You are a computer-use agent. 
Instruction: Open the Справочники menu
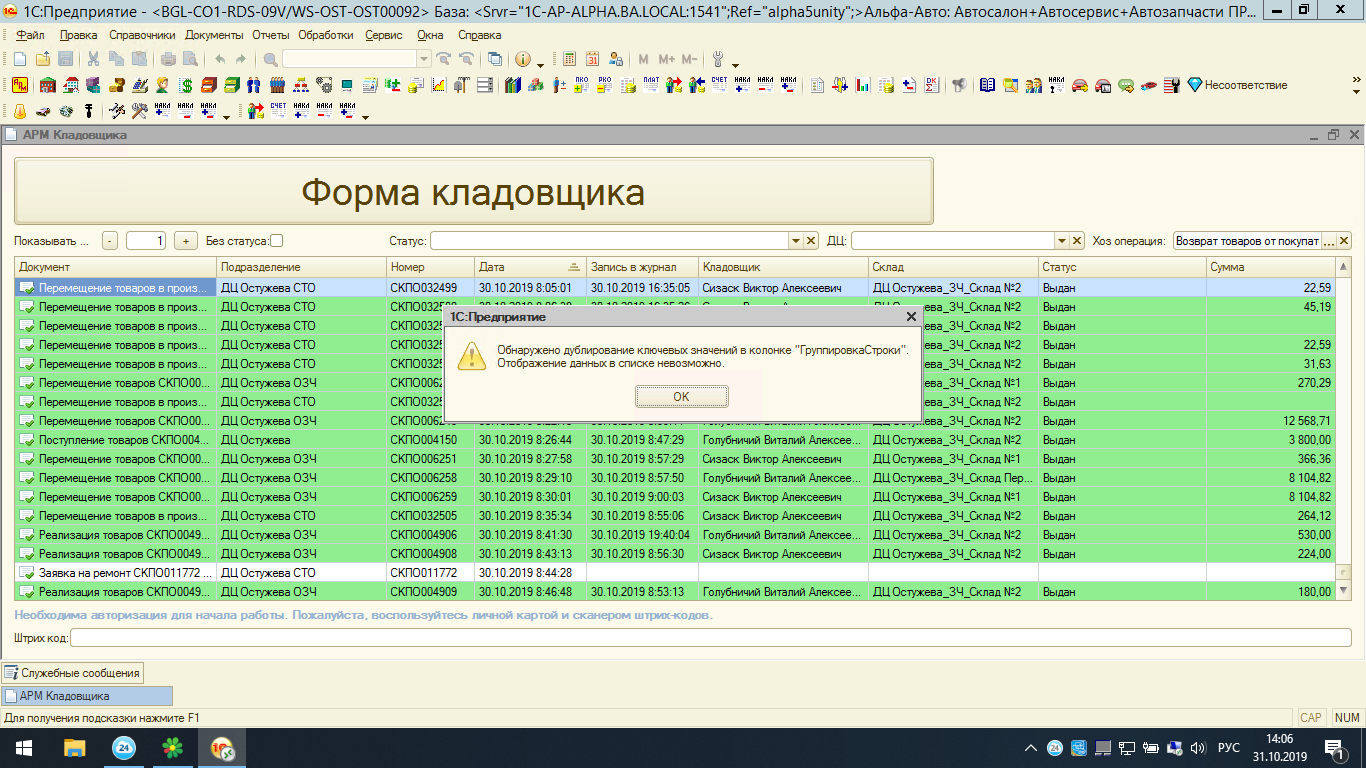tap(142, 35)
